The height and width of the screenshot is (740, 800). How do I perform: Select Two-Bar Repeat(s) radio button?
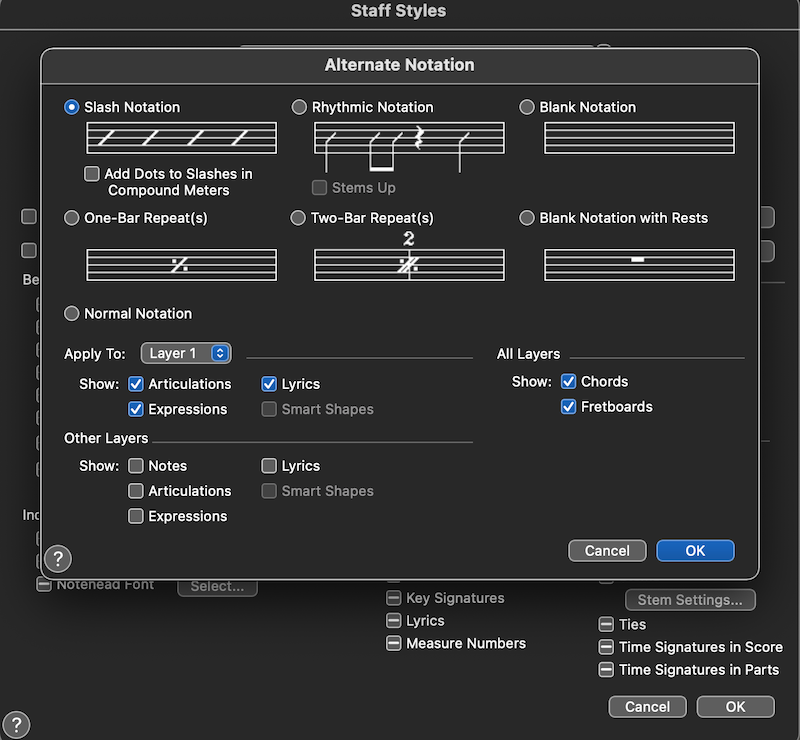tap(299, 218)
